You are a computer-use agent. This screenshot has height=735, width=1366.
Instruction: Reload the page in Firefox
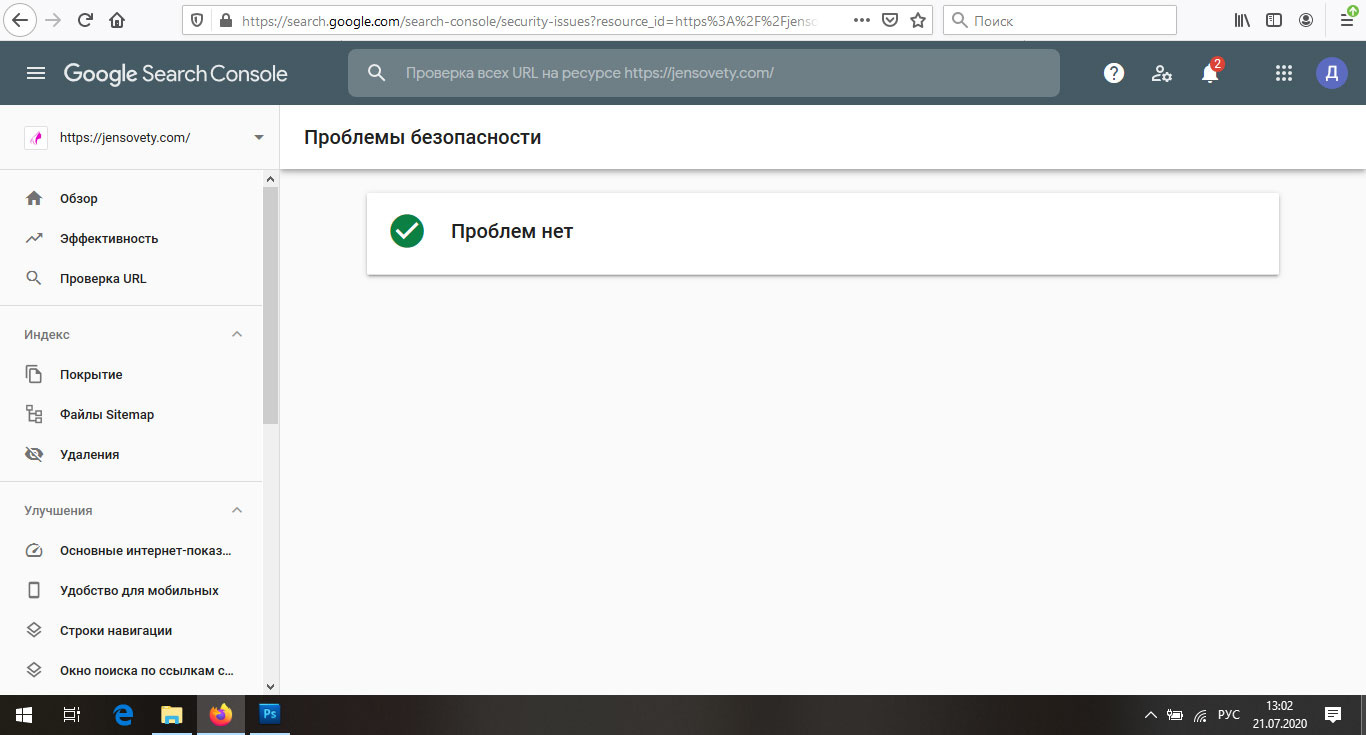[x=85, y=20]
